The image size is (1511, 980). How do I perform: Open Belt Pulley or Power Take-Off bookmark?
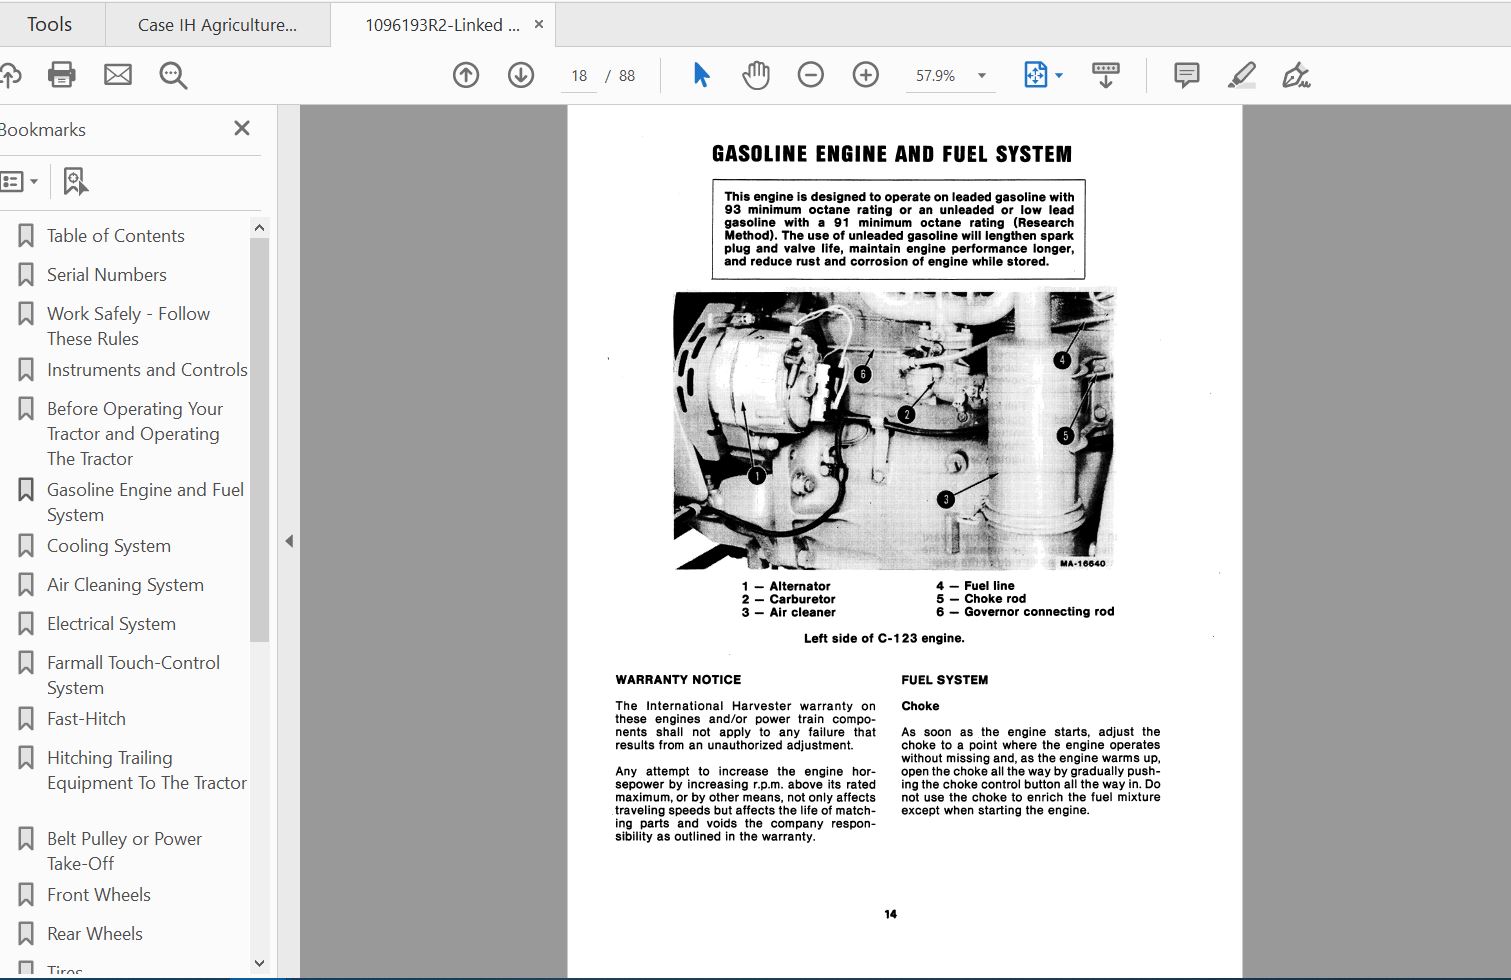124,851
